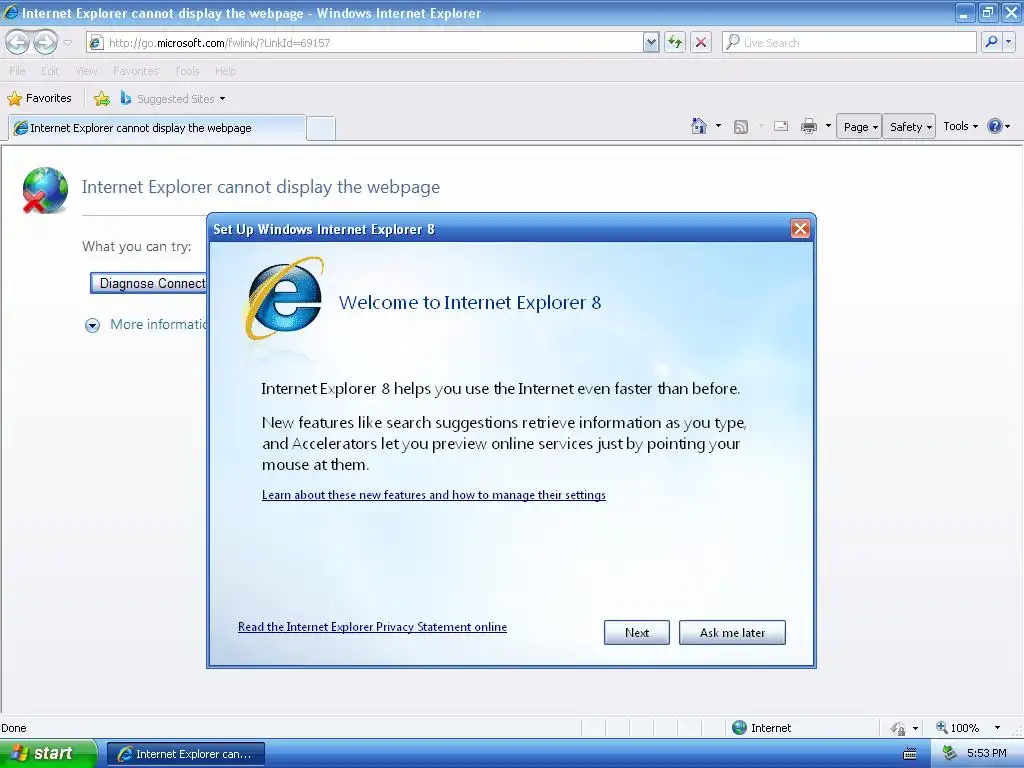
Task: Click the Refresh page icon
Action: tap(675, 42)
